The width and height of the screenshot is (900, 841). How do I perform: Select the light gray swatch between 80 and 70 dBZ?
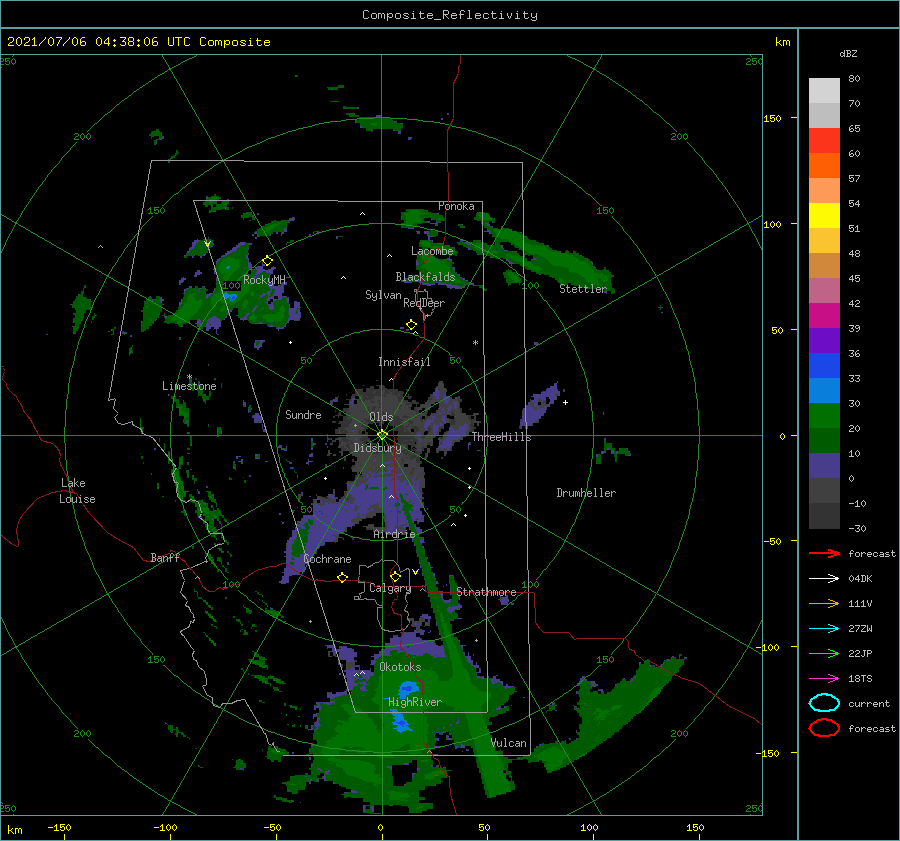824,91
